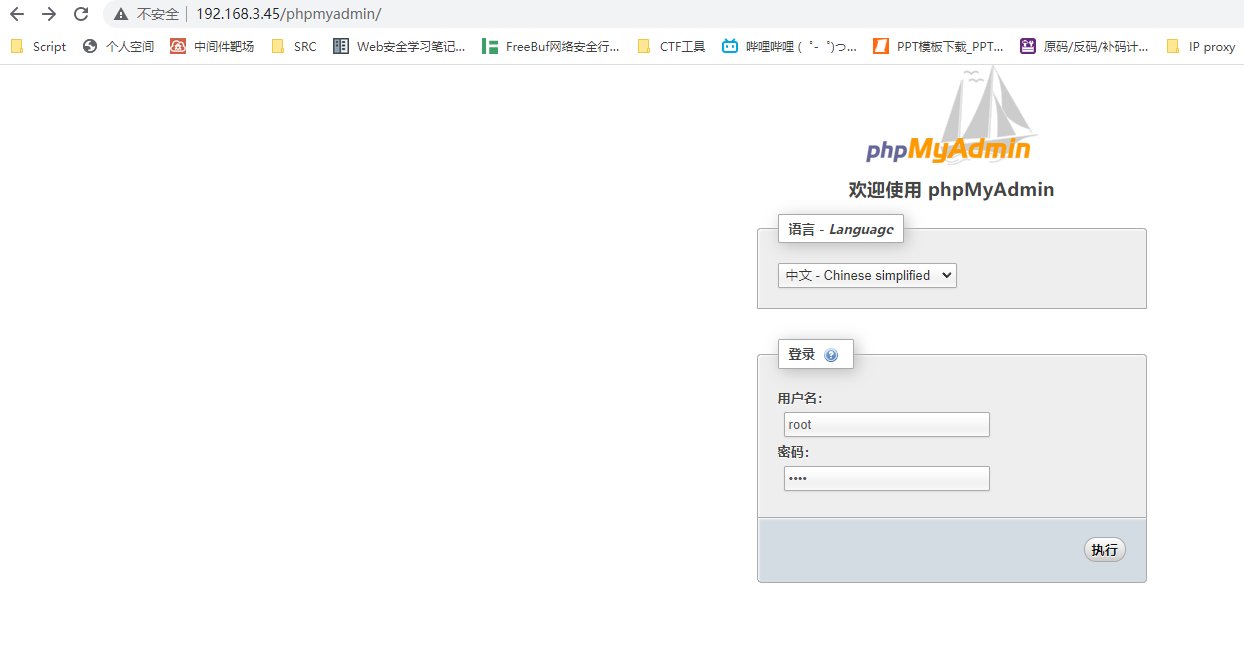
Task: Open the 原码/反码/补码计算 bookmark
Action: 1085,46
